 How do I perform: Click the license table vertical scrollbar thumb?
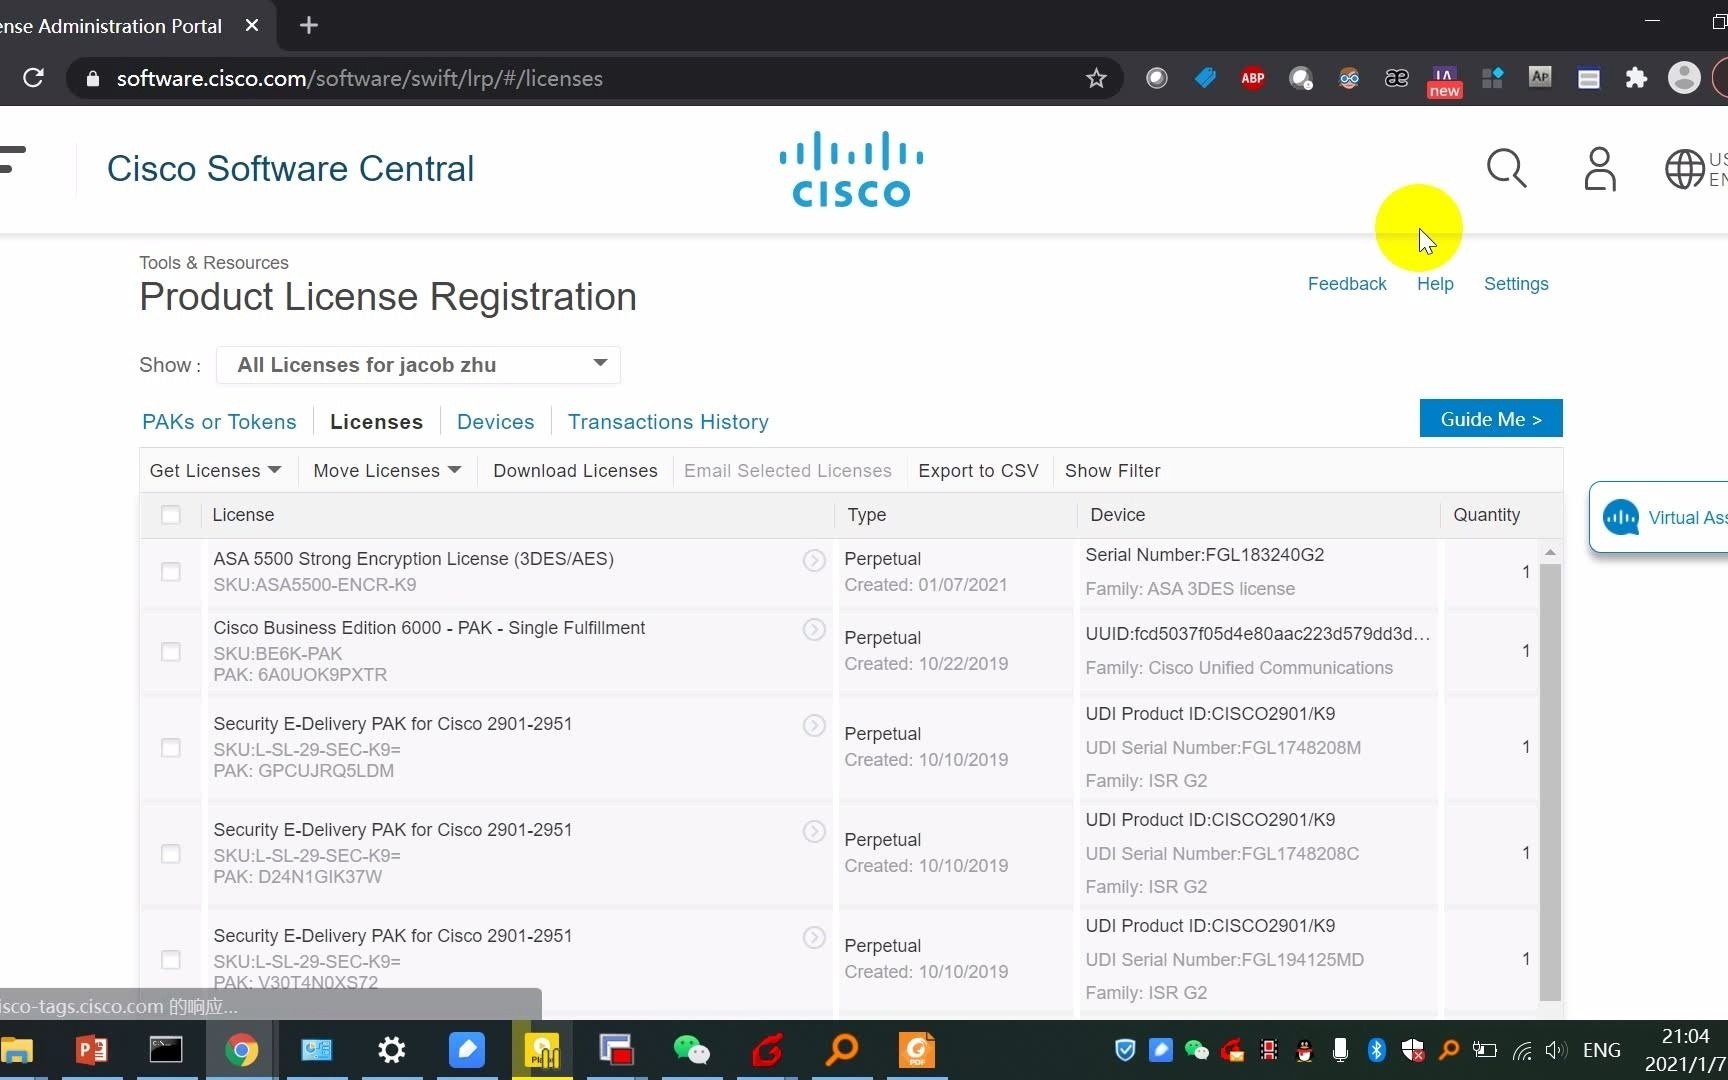pos(1550,782)
